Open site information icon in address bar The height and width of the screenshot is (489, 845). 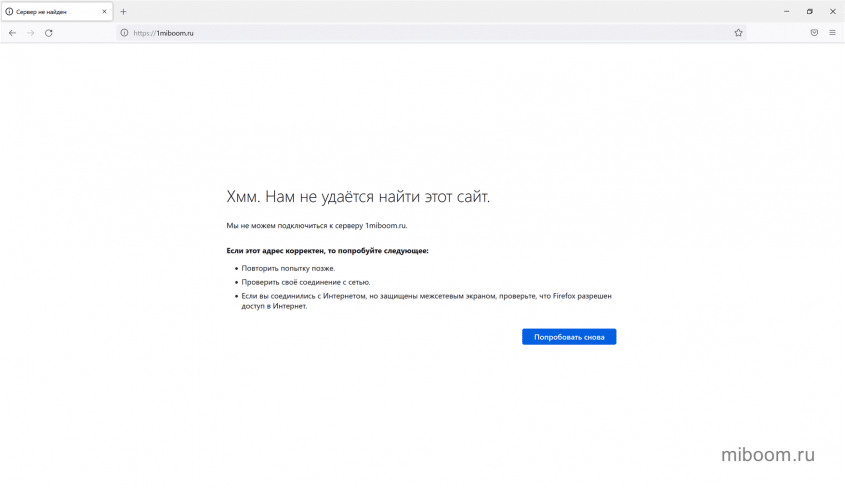[125, 33]
